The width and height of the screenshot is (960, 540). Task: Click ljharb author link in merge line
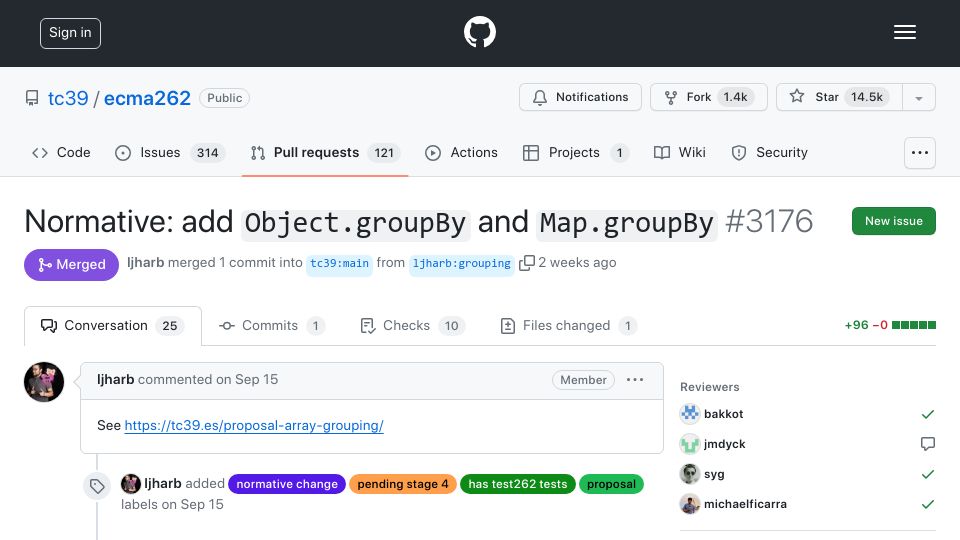pos(145,263)
